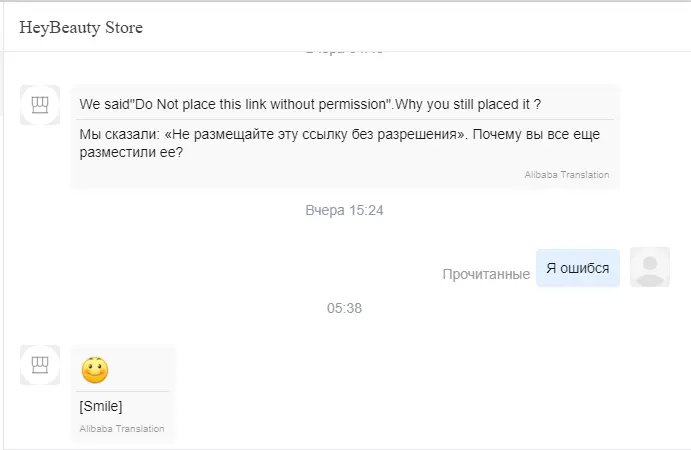This screenshot has width=691, height=450.
Task: Click the yellow smiley face emoji
Action: click(x=95, y=370)
